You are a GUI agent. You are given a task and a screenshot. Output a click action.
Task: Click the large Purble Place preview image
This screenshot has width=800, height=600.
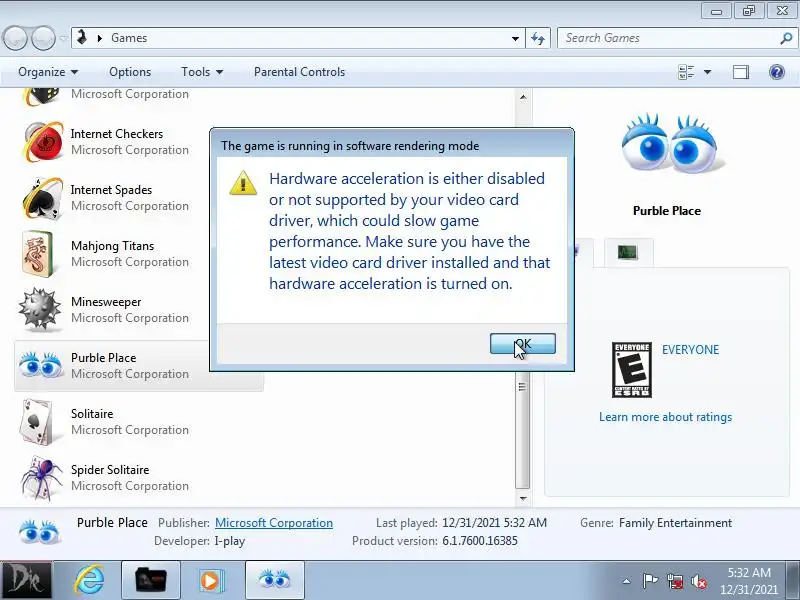coord(669,143)
